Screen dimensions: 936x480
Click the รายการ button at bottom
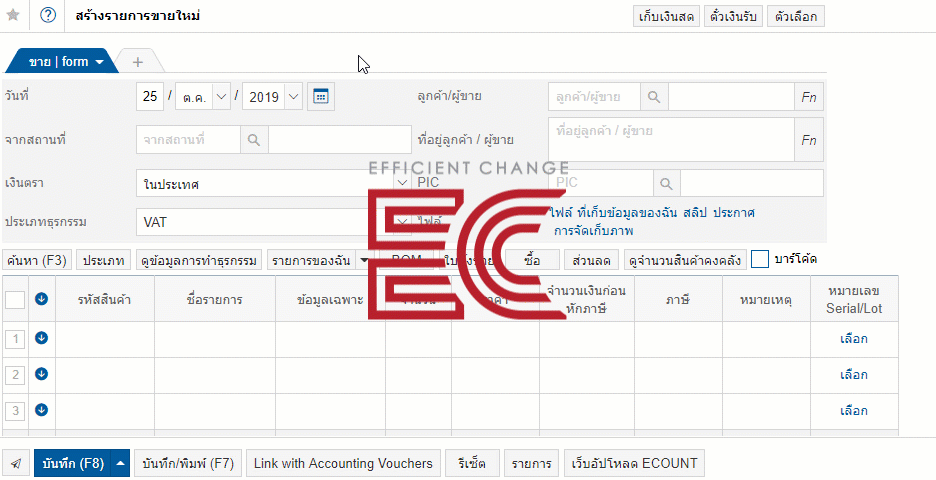point(531,463)
